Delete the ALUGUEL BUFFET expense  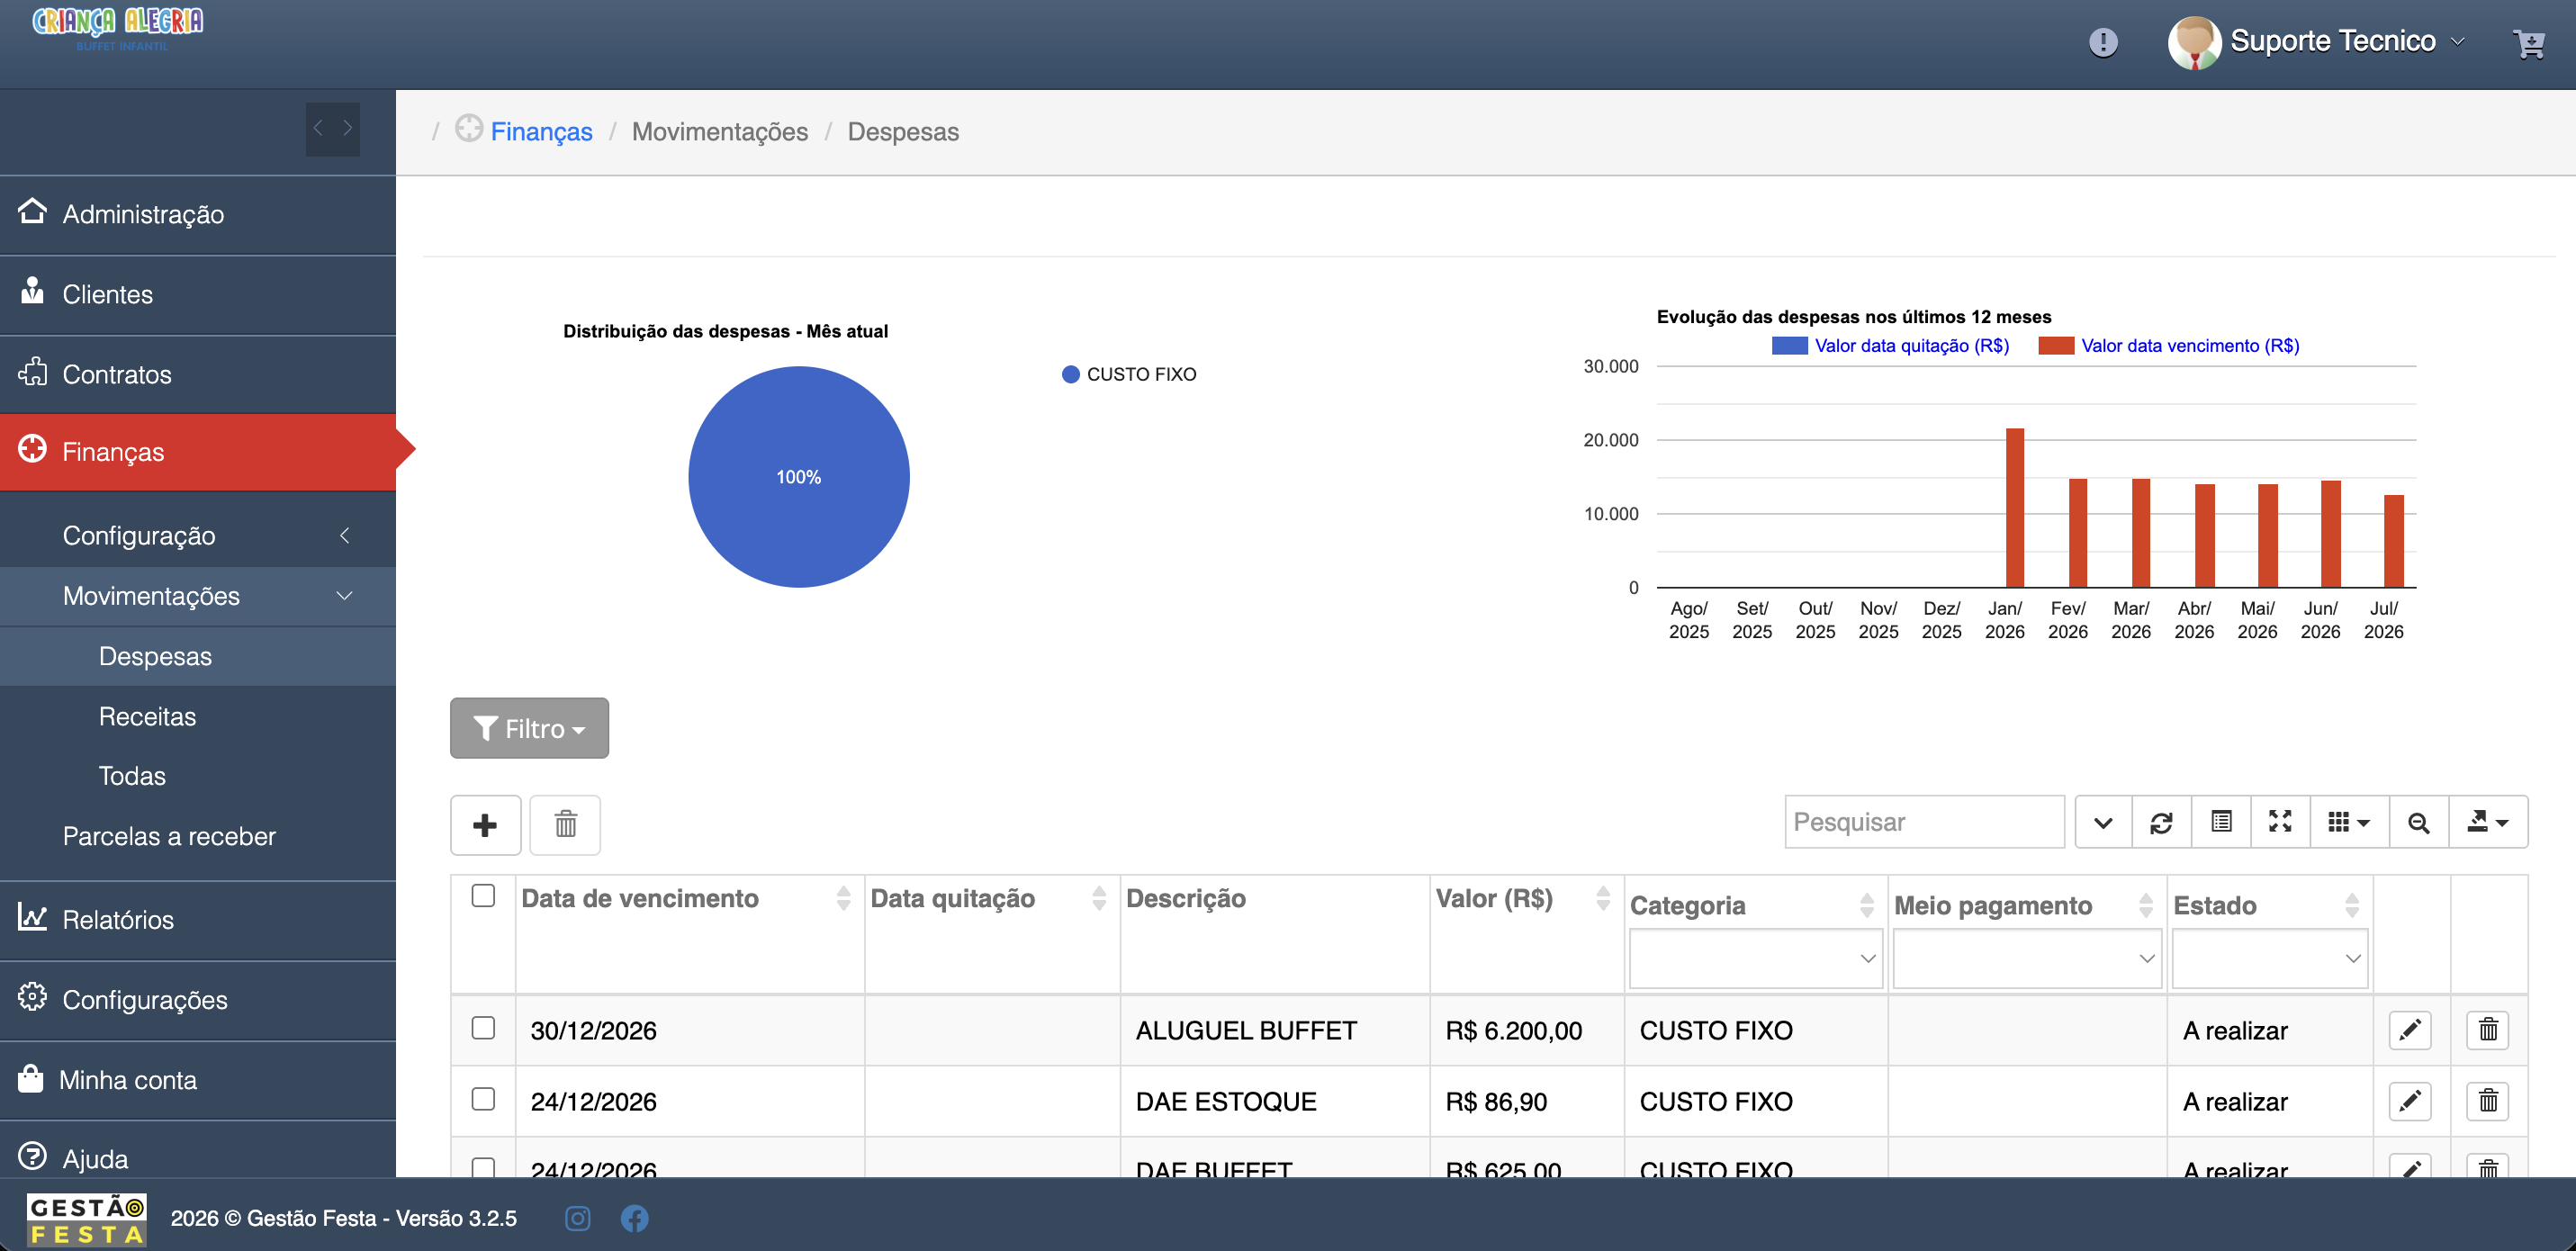[2488, 1030]
